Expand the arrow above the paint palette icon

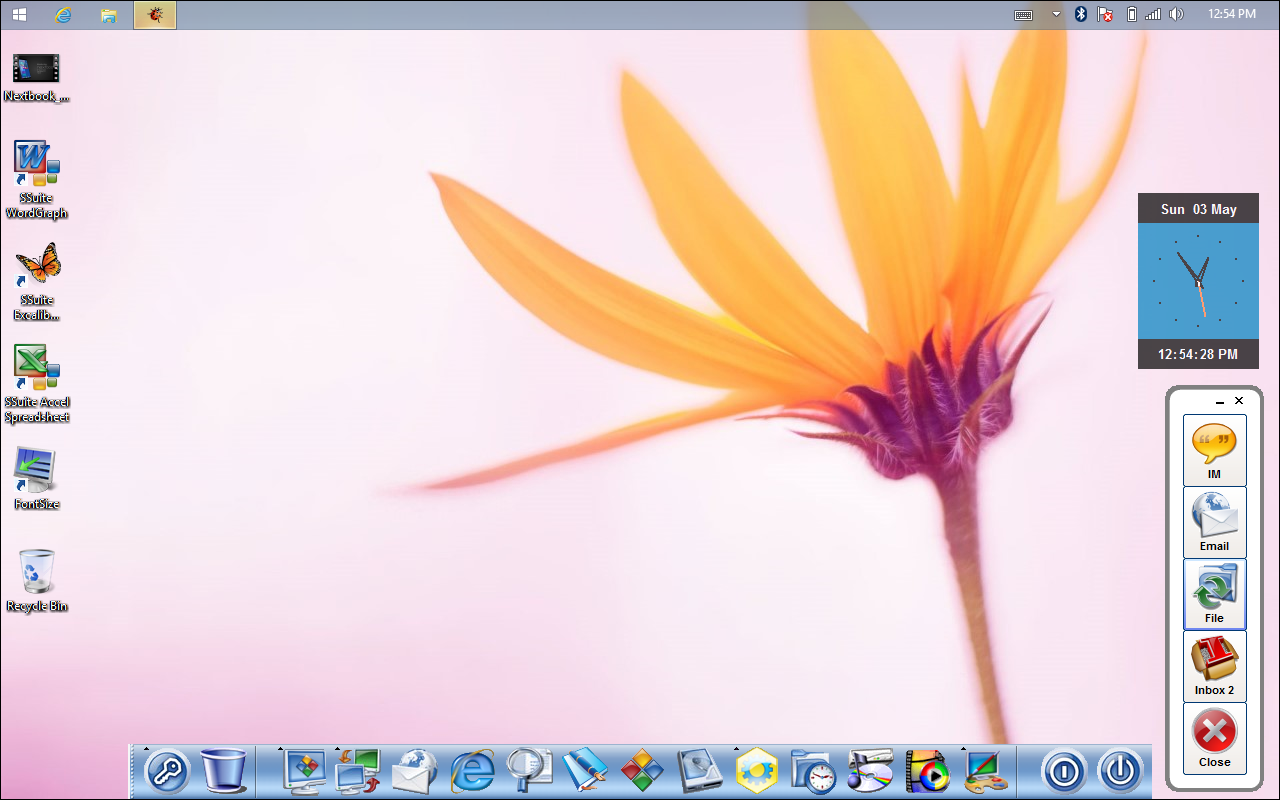click(964, 748)
